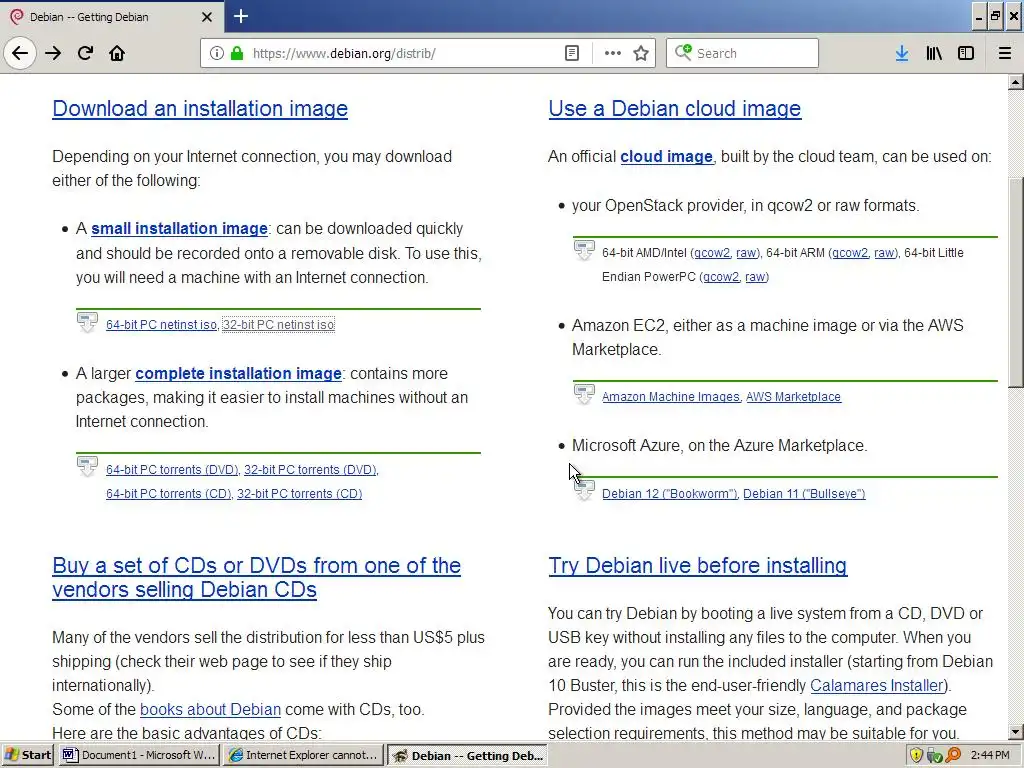Click the 2:44 PM system clock
1024x768 pixels.
coord(990,756)
